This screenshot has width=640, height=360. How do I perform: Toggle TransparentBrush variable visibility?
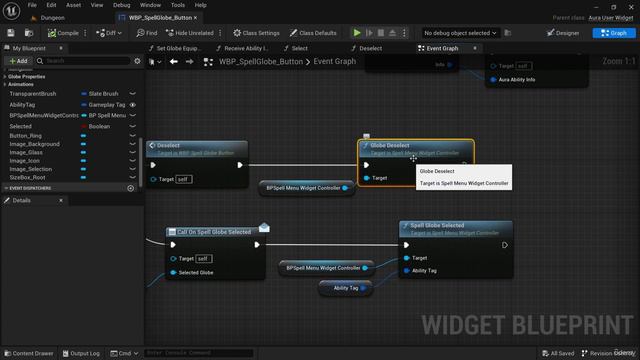click(133, 94)
